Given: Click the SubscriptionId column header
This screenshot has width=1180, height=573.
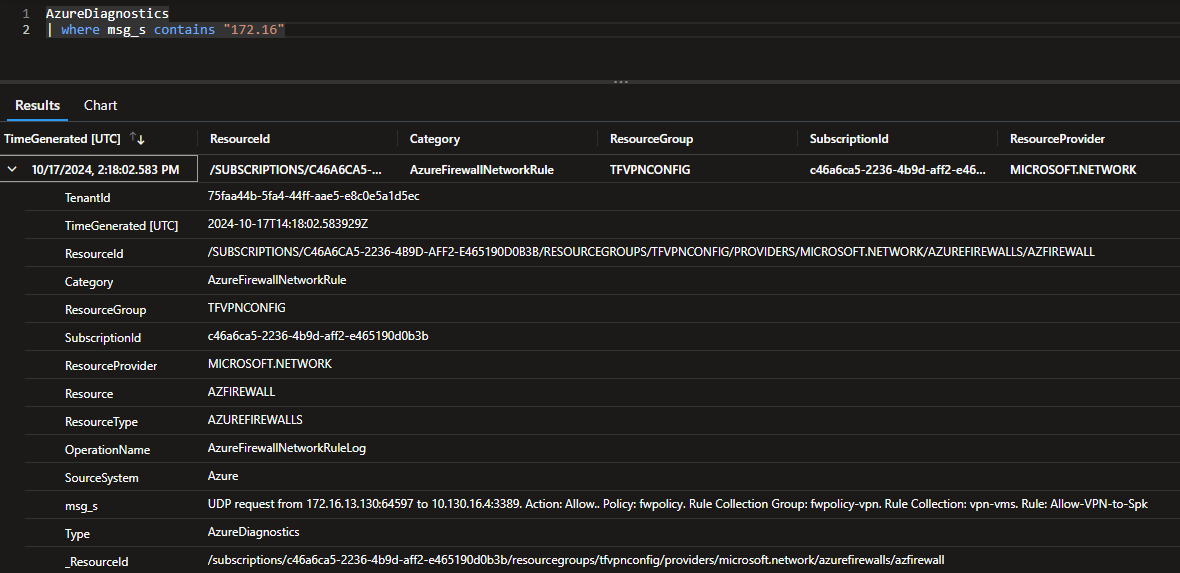Looking at the screenshot, I should tap(849, 139).
